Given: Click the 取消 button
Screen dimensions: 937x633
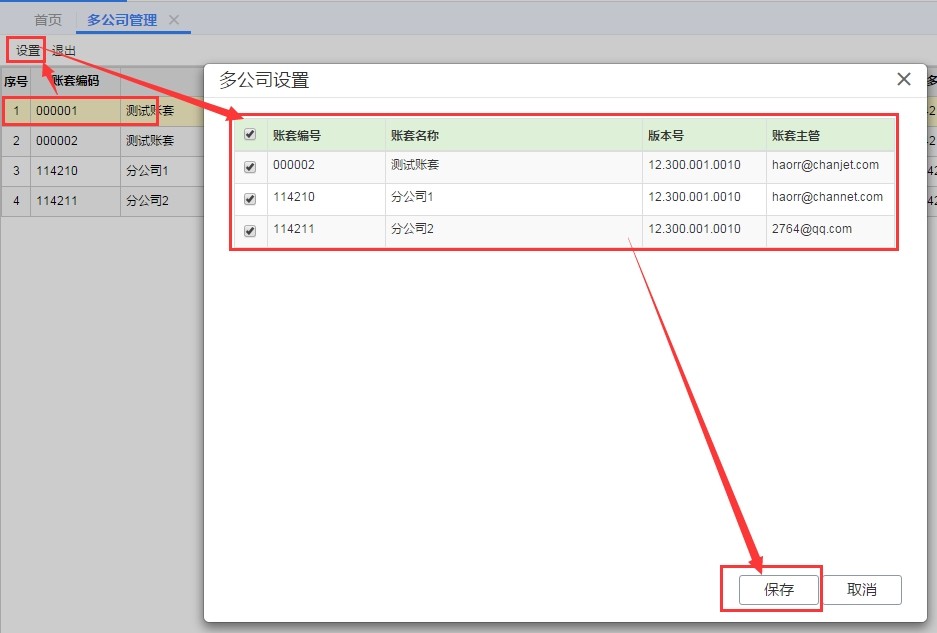Looking at the screenshot, I should tap(862, 590).
